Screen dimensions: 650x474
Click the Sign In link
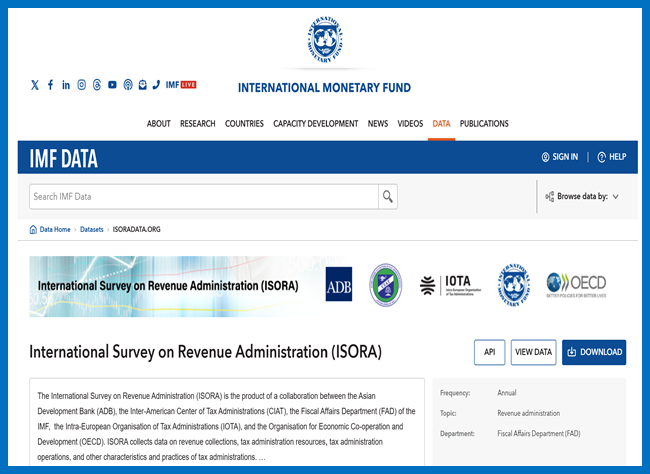tap(559, 157)
